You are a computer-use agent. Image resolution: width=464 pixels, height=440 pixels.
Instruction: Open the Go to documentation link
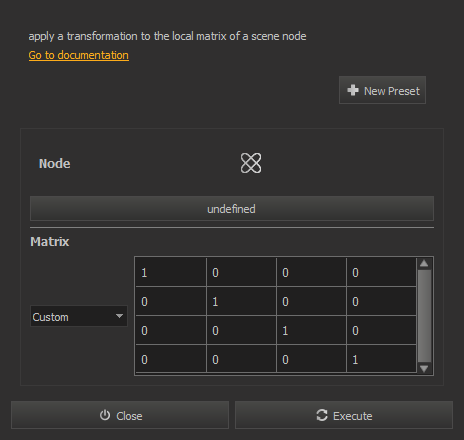[79, 55]
